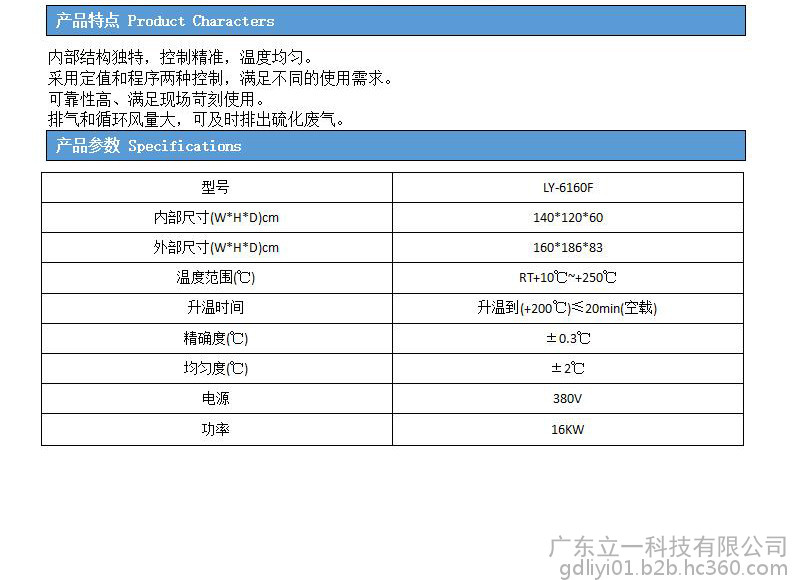Click the 'RT+10℃~+250℃' value cell
793x580 pixels.
click(x=568, y=278)
